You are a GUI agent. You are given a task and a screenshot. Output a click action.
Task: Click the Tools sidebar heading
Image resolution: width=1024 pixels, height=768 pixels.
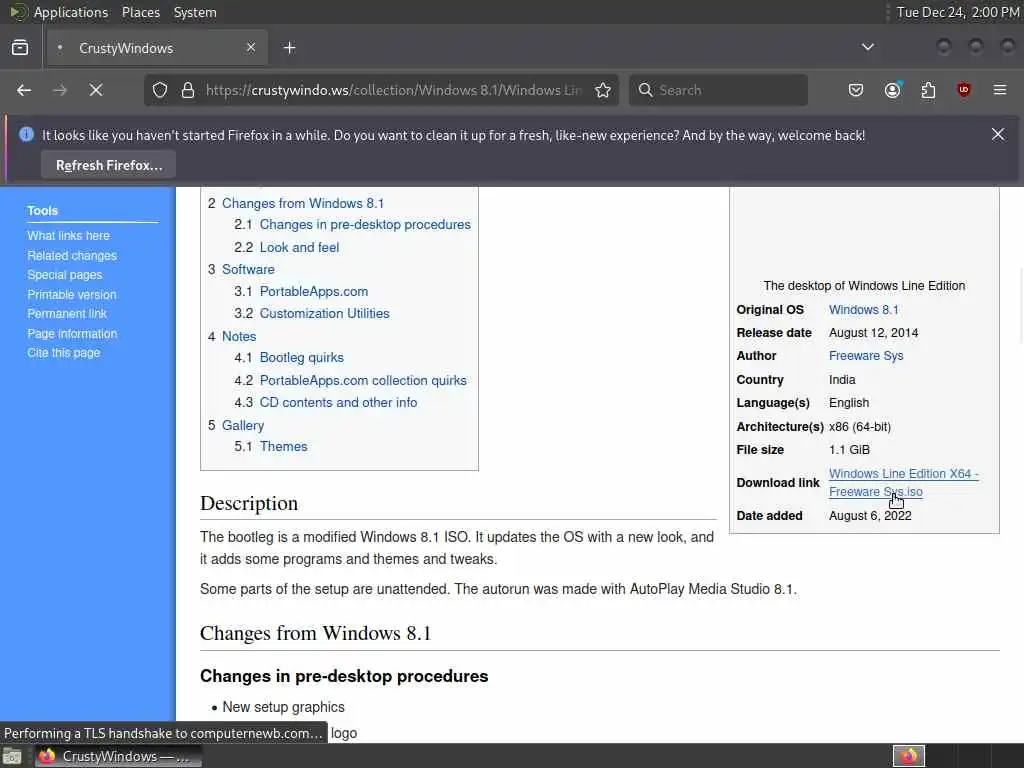(42, 211)
